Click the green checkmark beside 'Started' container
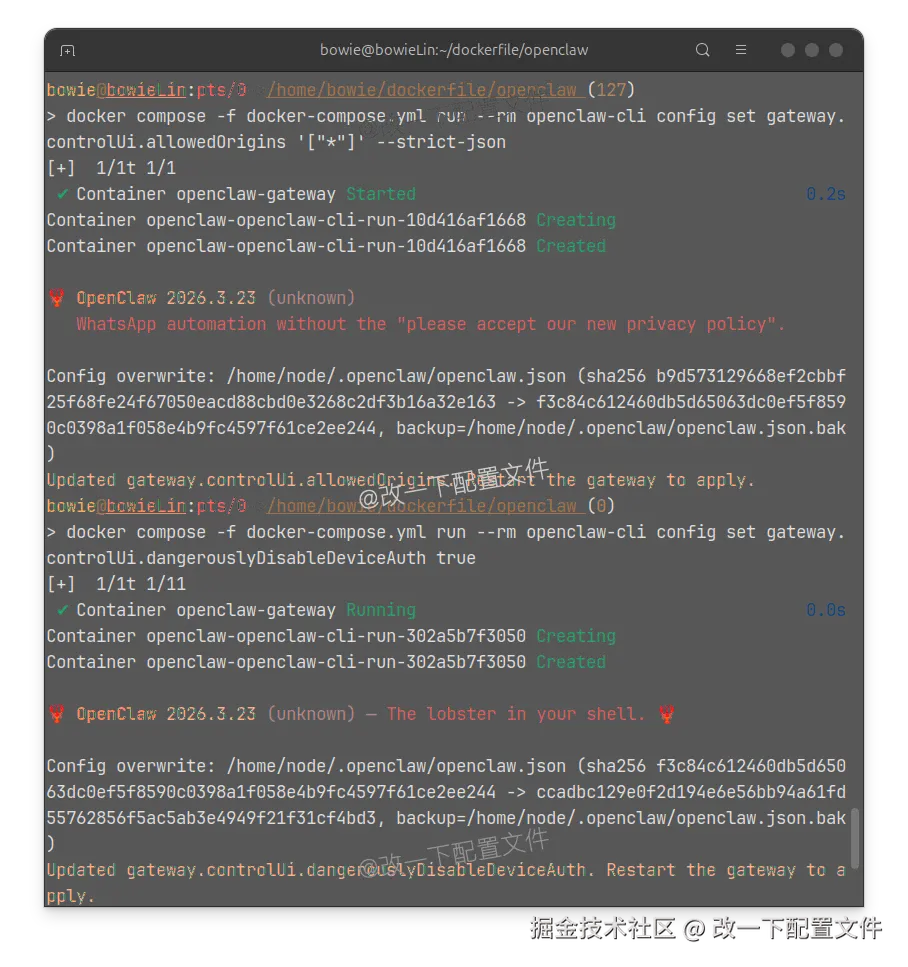This screenshot has height=967, width=908. 62,194
